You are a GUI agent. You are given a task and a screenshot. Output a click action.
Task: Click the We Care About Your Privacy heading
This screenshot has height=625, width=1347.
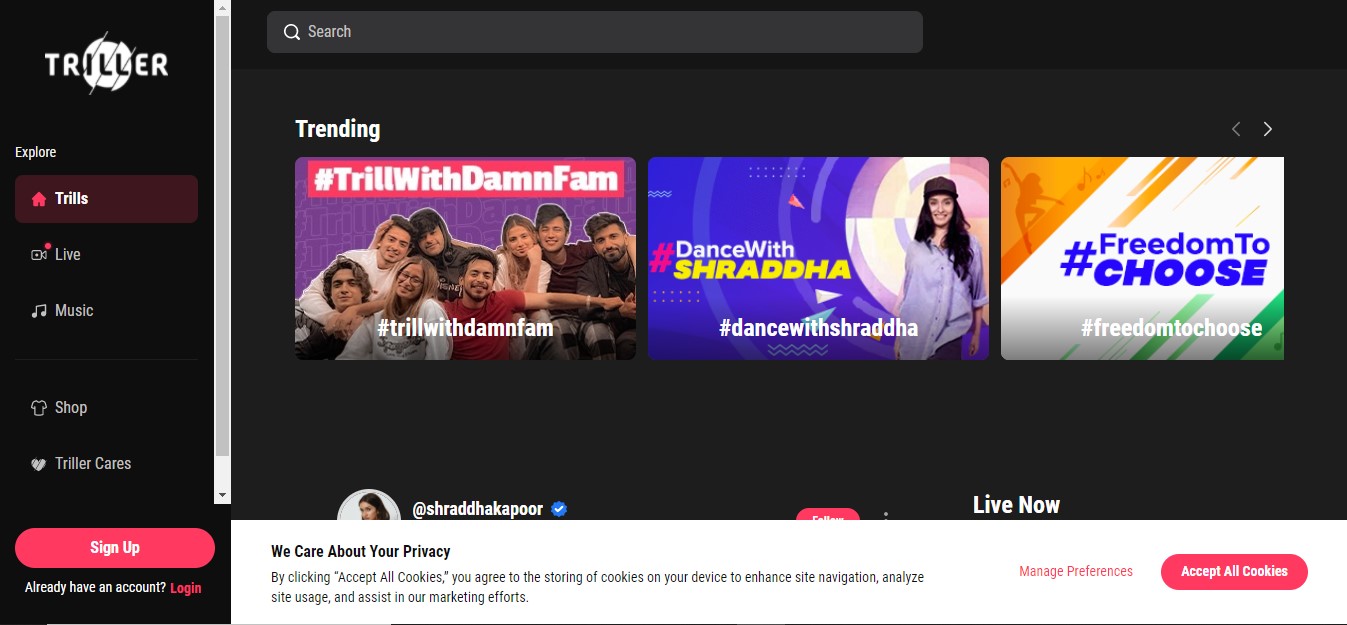tap(361, 551)
